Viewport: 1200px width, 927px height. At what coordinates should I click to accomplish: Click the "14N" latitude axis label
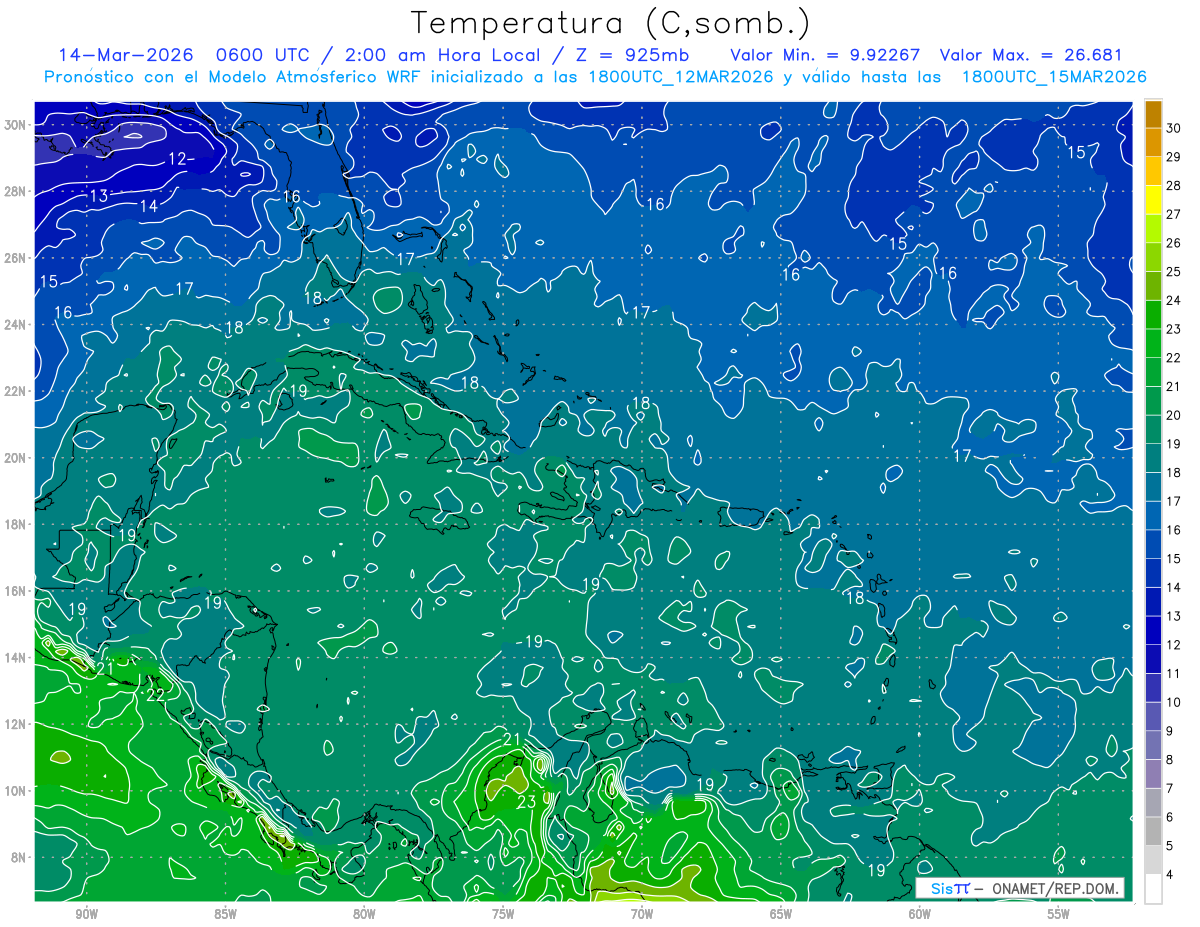click(17, 658)
